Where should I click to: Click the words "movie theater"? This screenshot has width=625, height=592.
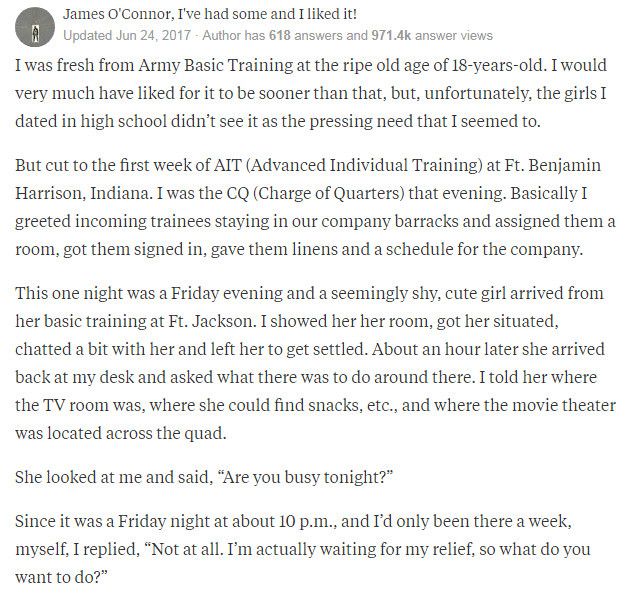564,405
